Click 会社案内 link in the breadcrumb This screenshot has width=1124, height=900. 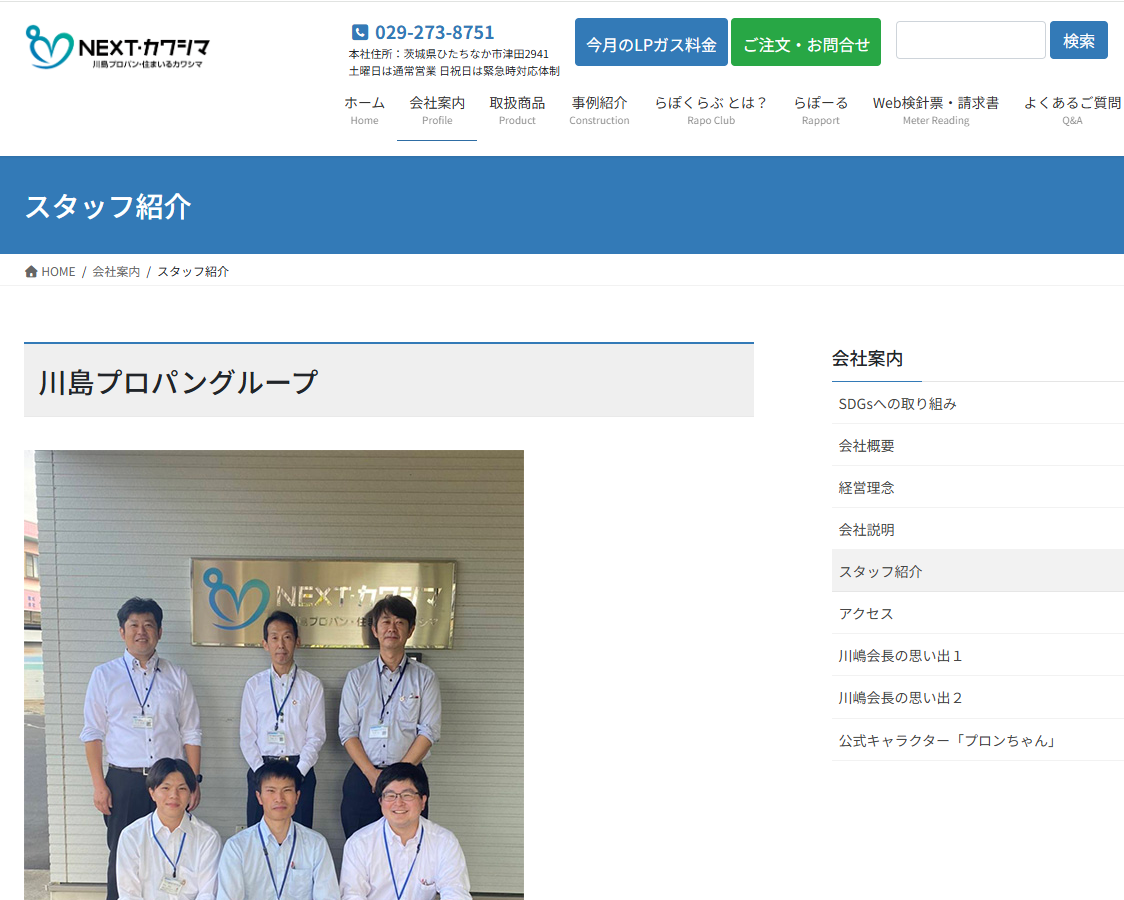(x=116, y=272)
